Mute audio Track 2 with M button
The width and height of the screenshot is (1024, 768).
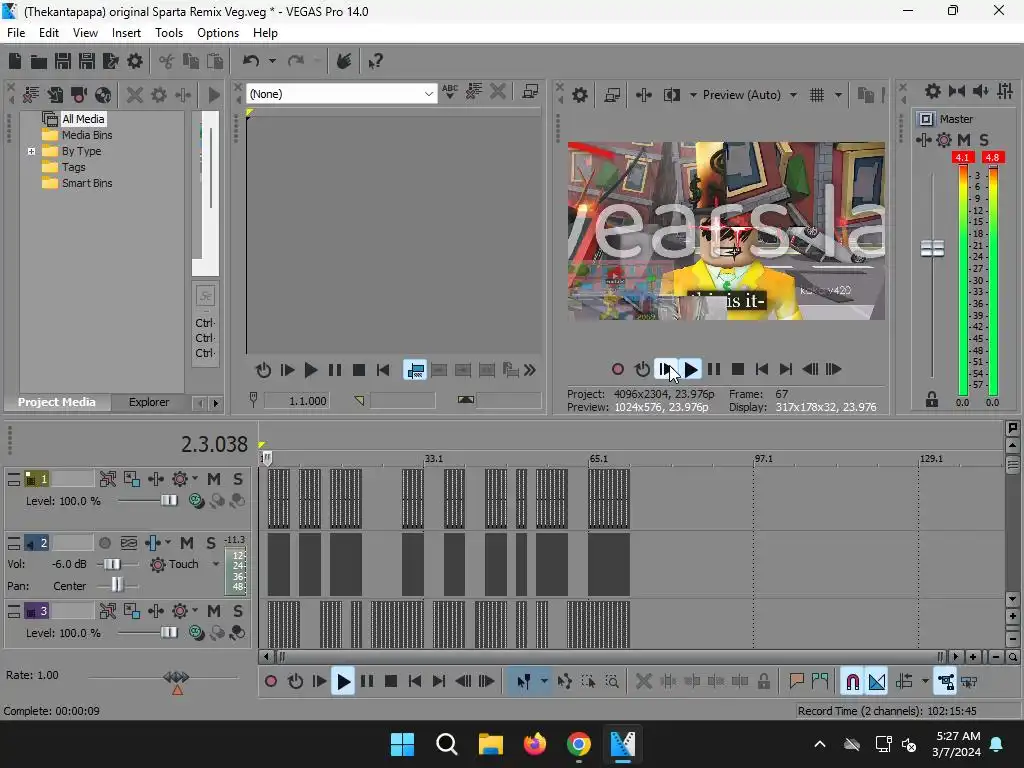(187, 543)
